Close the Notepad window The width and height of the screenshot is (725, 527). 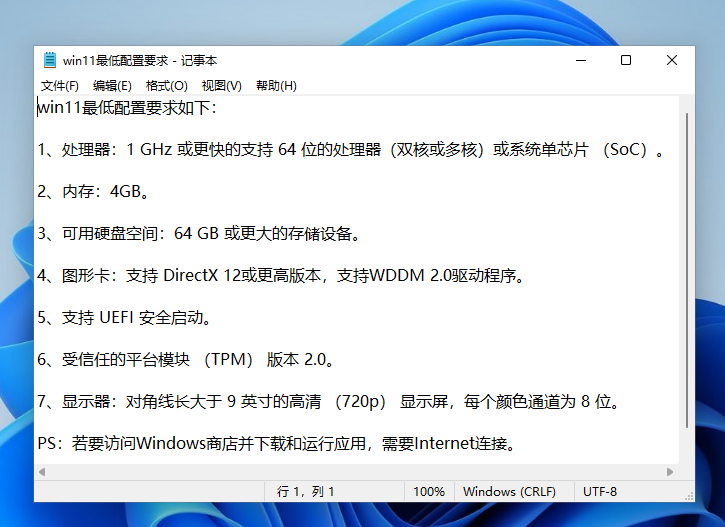tap(672, 60)
